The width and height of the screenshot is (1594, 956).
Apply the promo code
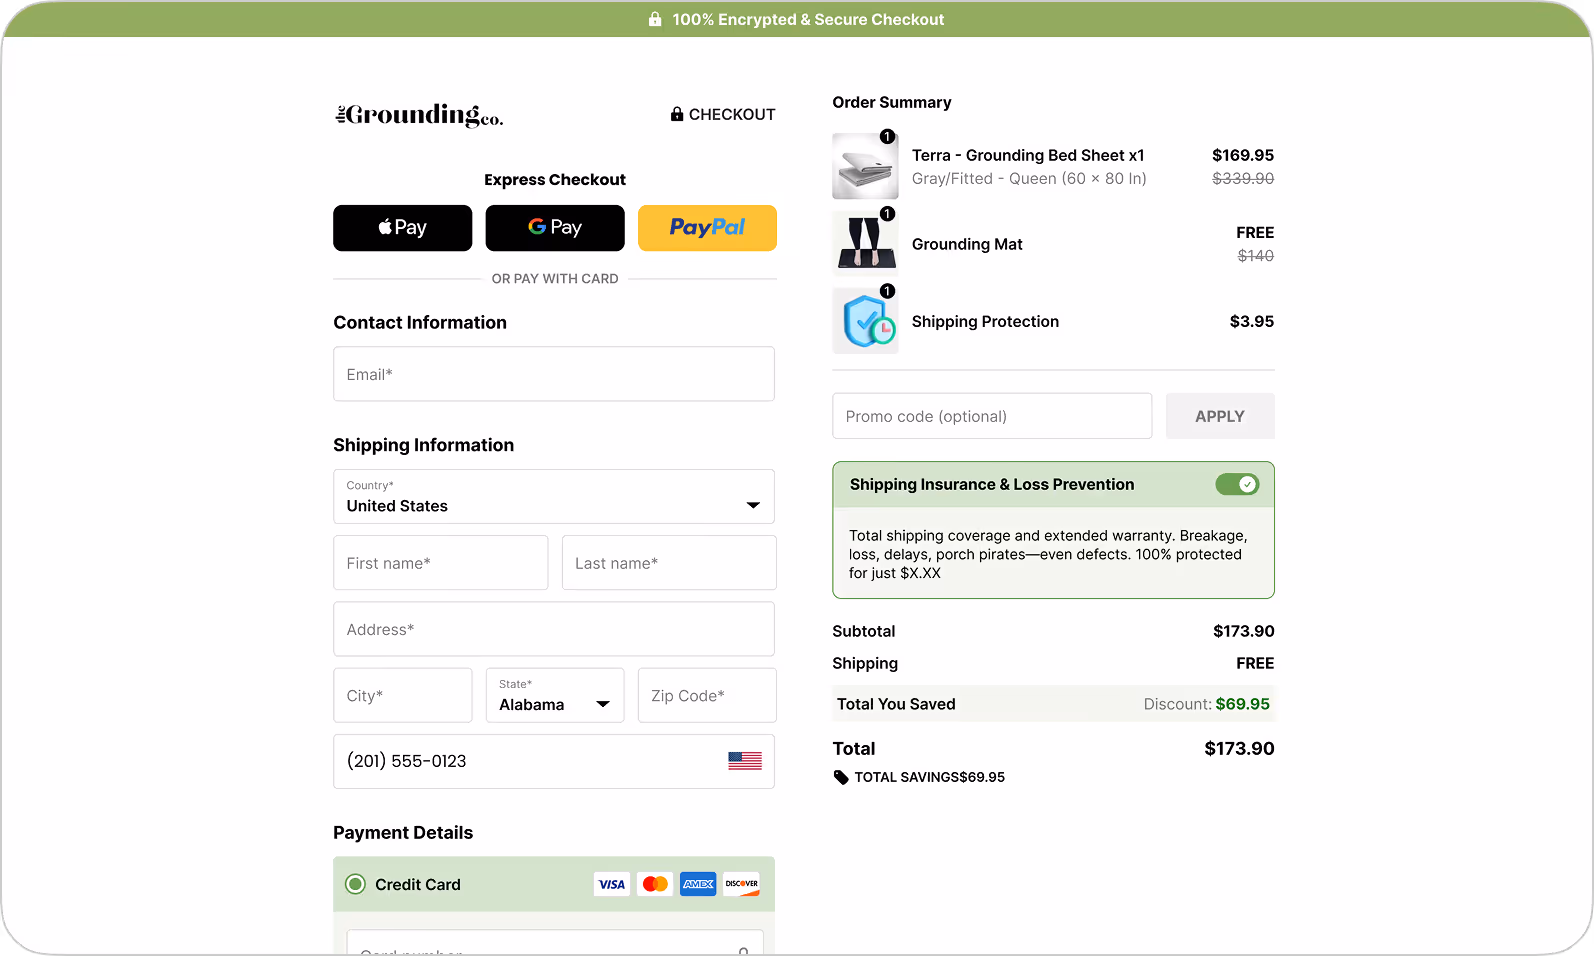[1219, 416]
